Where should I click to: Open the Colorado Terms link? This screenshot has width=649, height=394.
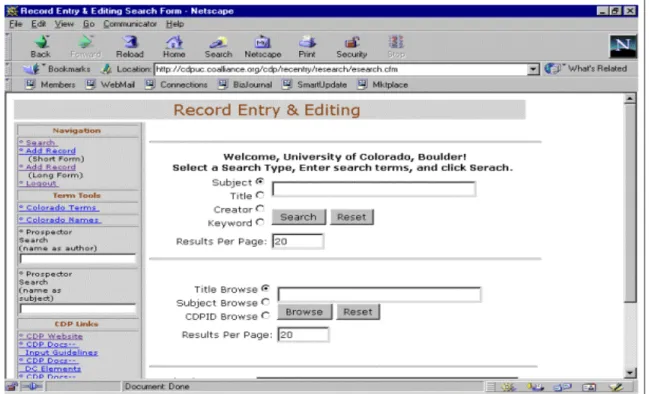(x=58, y=208)
